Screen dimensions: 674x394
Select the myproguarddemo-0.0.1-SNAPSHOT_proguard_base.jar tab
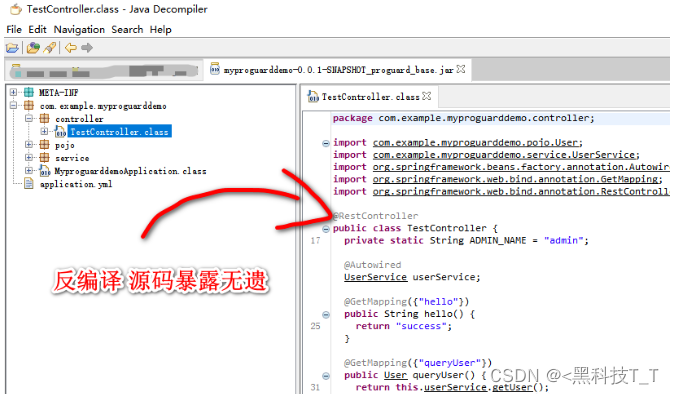pos(337,70)
